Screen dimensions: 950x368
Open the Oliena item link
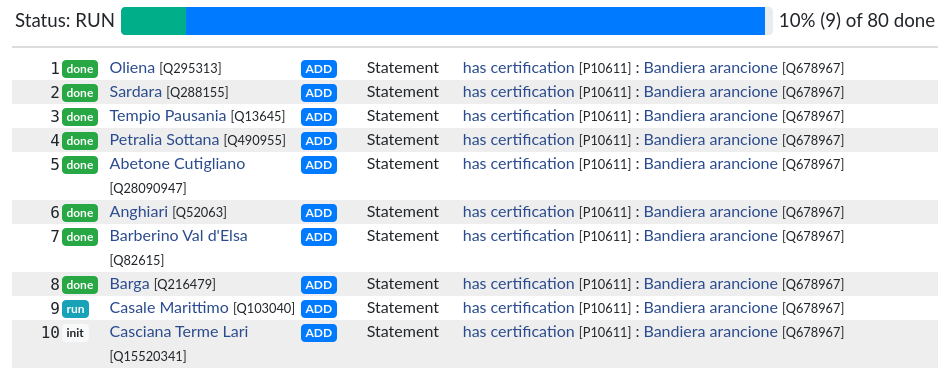[132, 68]
